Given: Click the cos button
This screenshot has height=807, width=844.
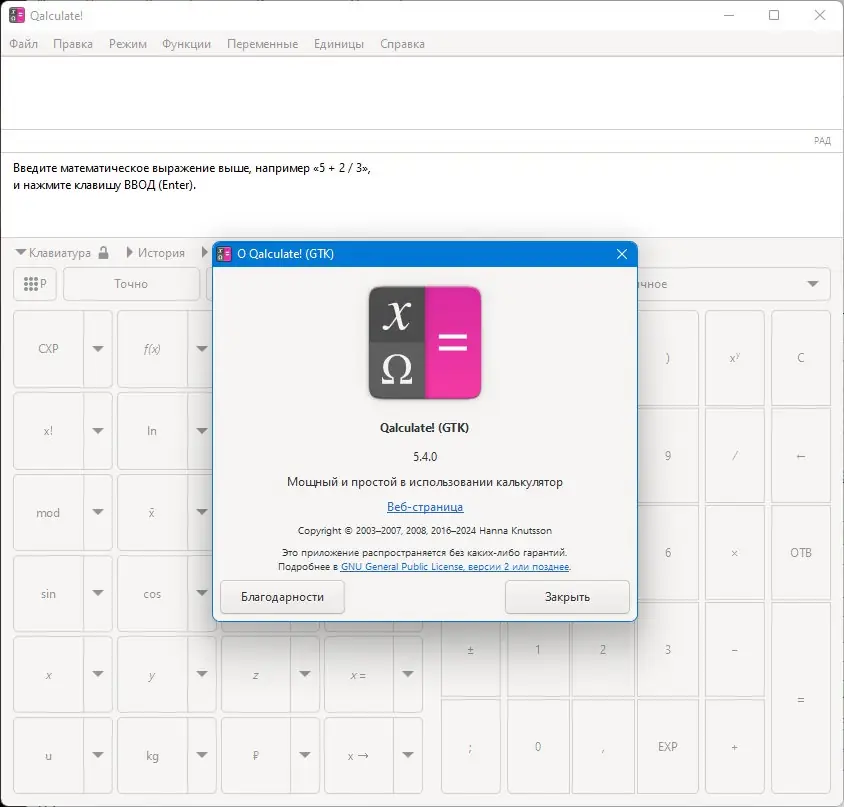Looking at the screenshot, I should 152,594.
